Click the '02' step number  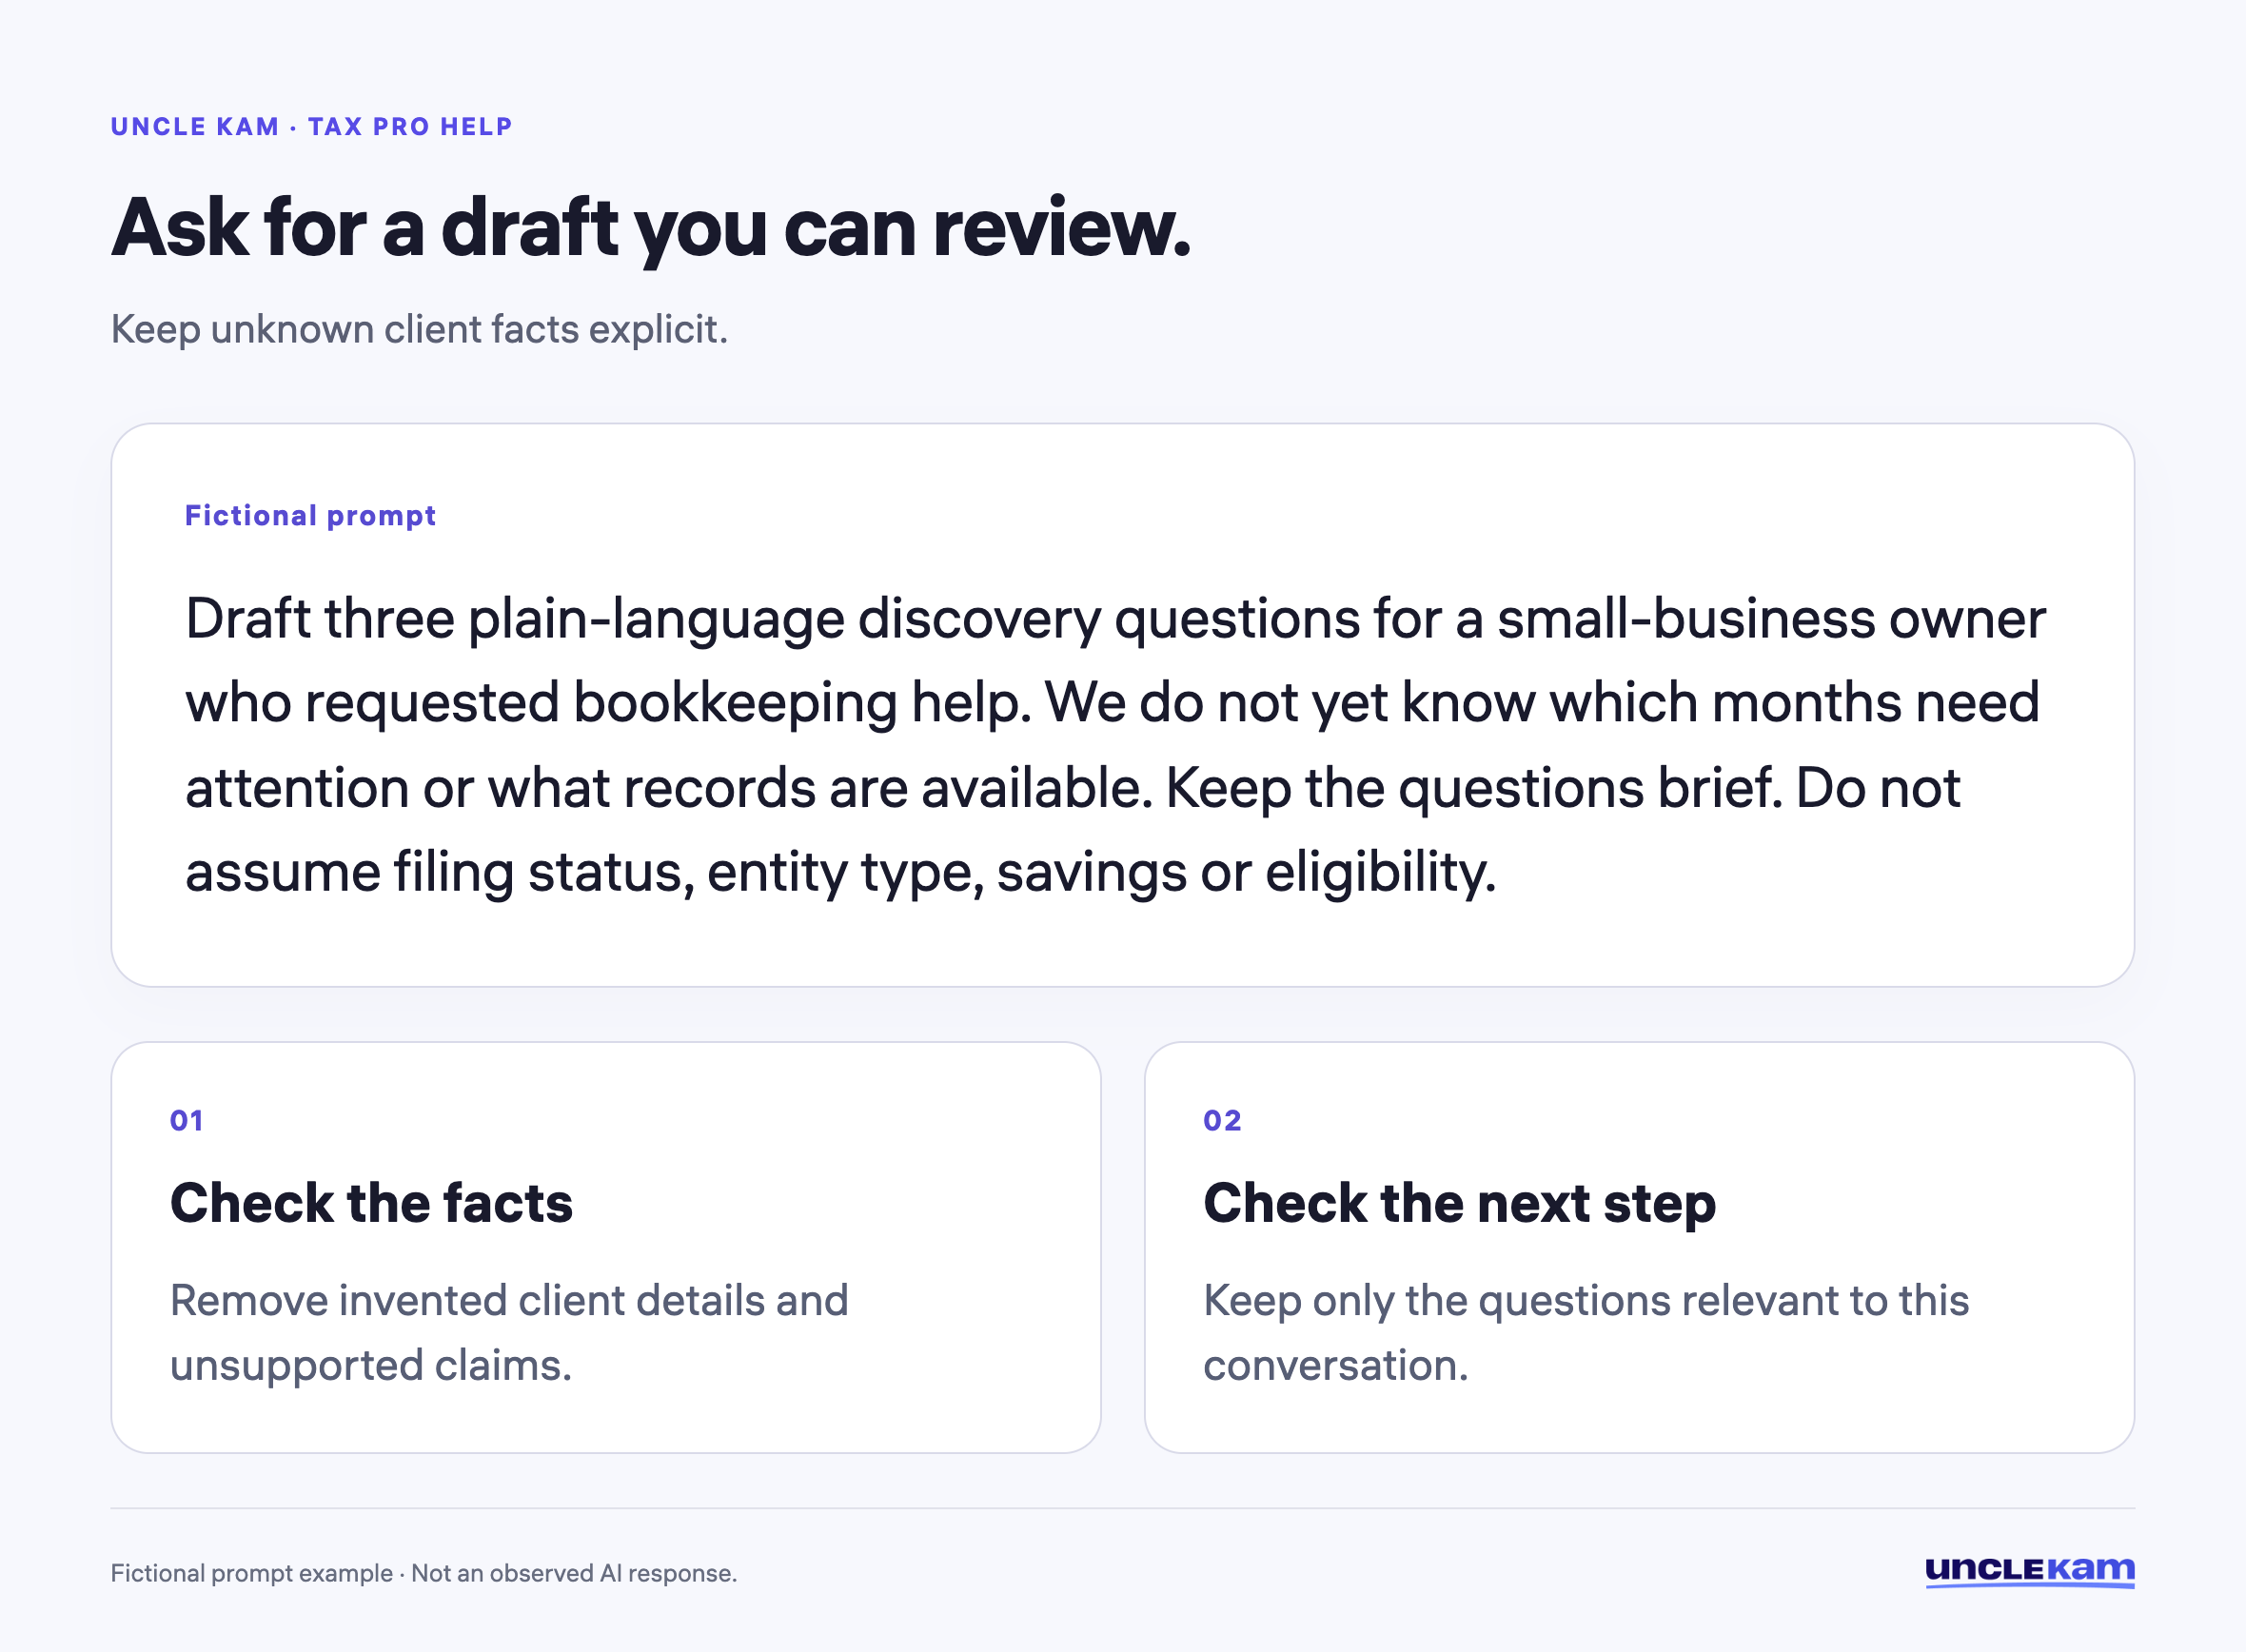pos(1222,1120)
